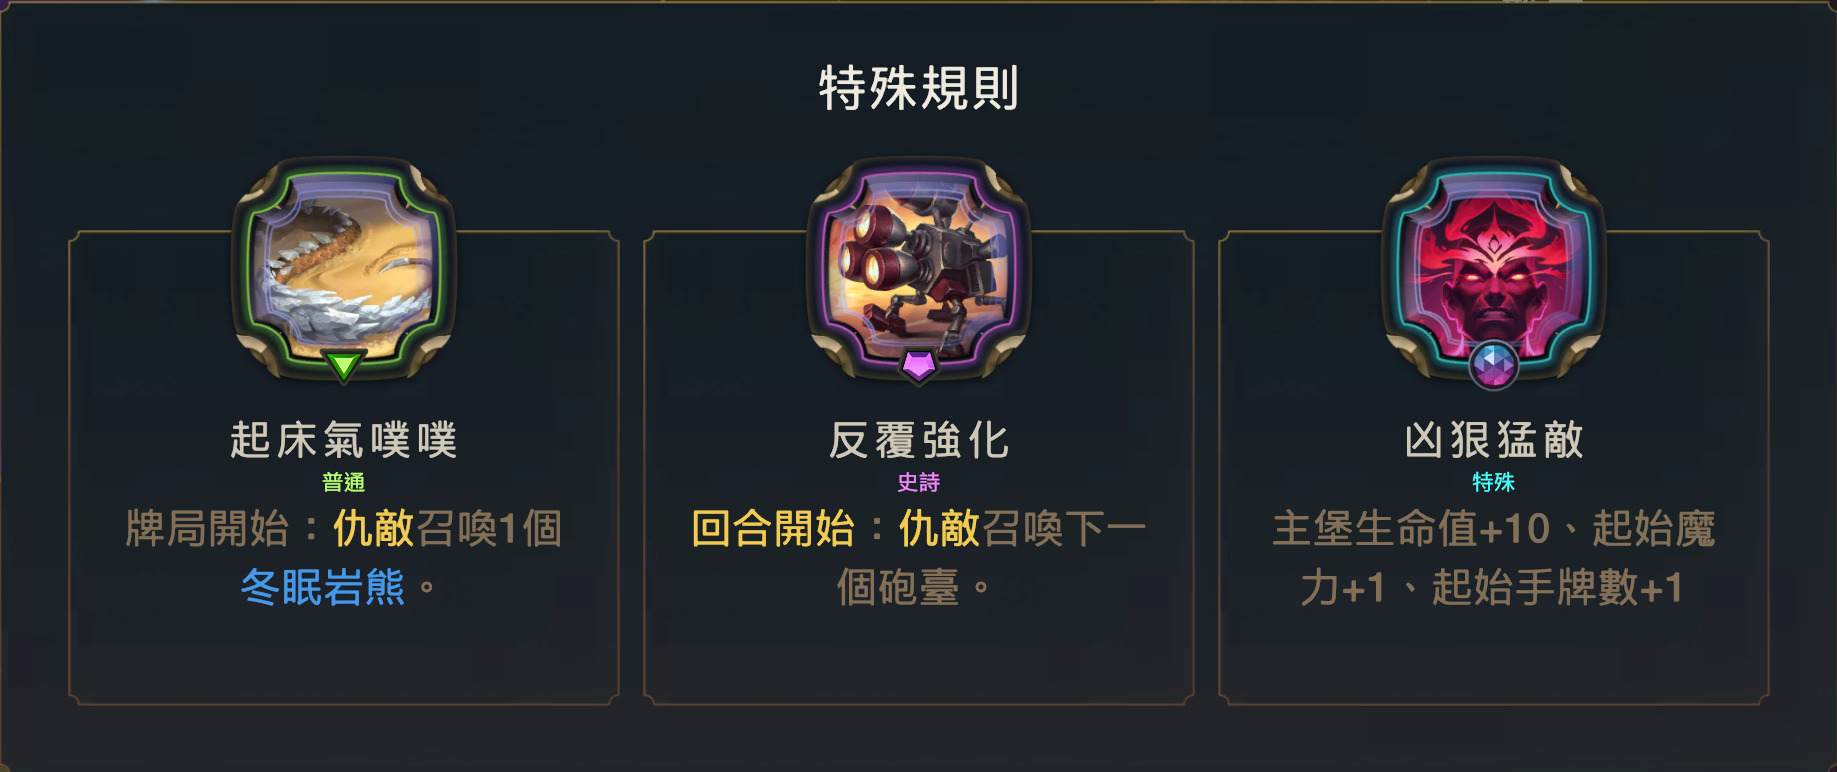The width and height of the screenshot is (1837, 772).
Task: Click the green triangle common rarity gem
Action: tap(344, 365)
